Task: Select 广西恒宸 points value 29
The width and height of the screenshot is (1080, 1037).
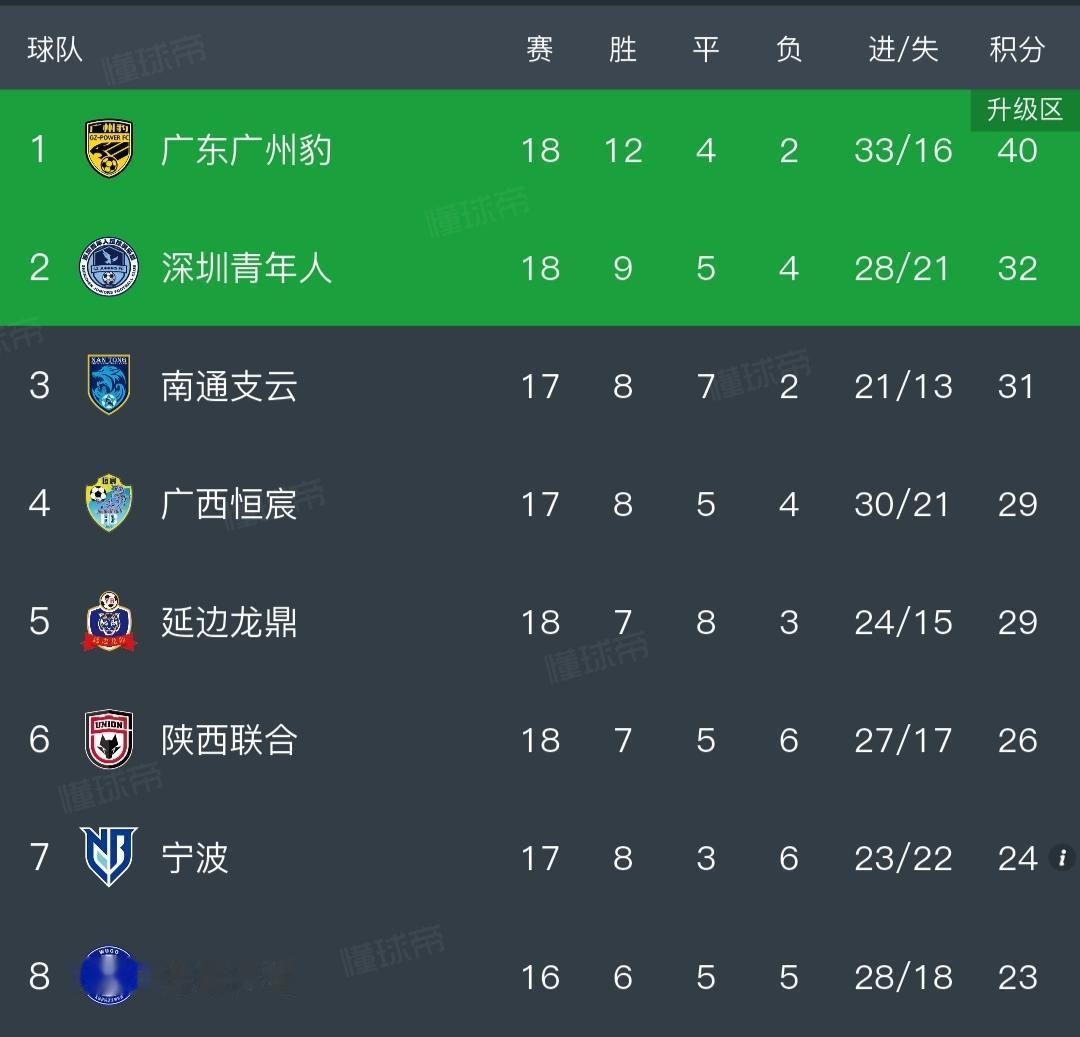Action: (x=1017, y=505)
